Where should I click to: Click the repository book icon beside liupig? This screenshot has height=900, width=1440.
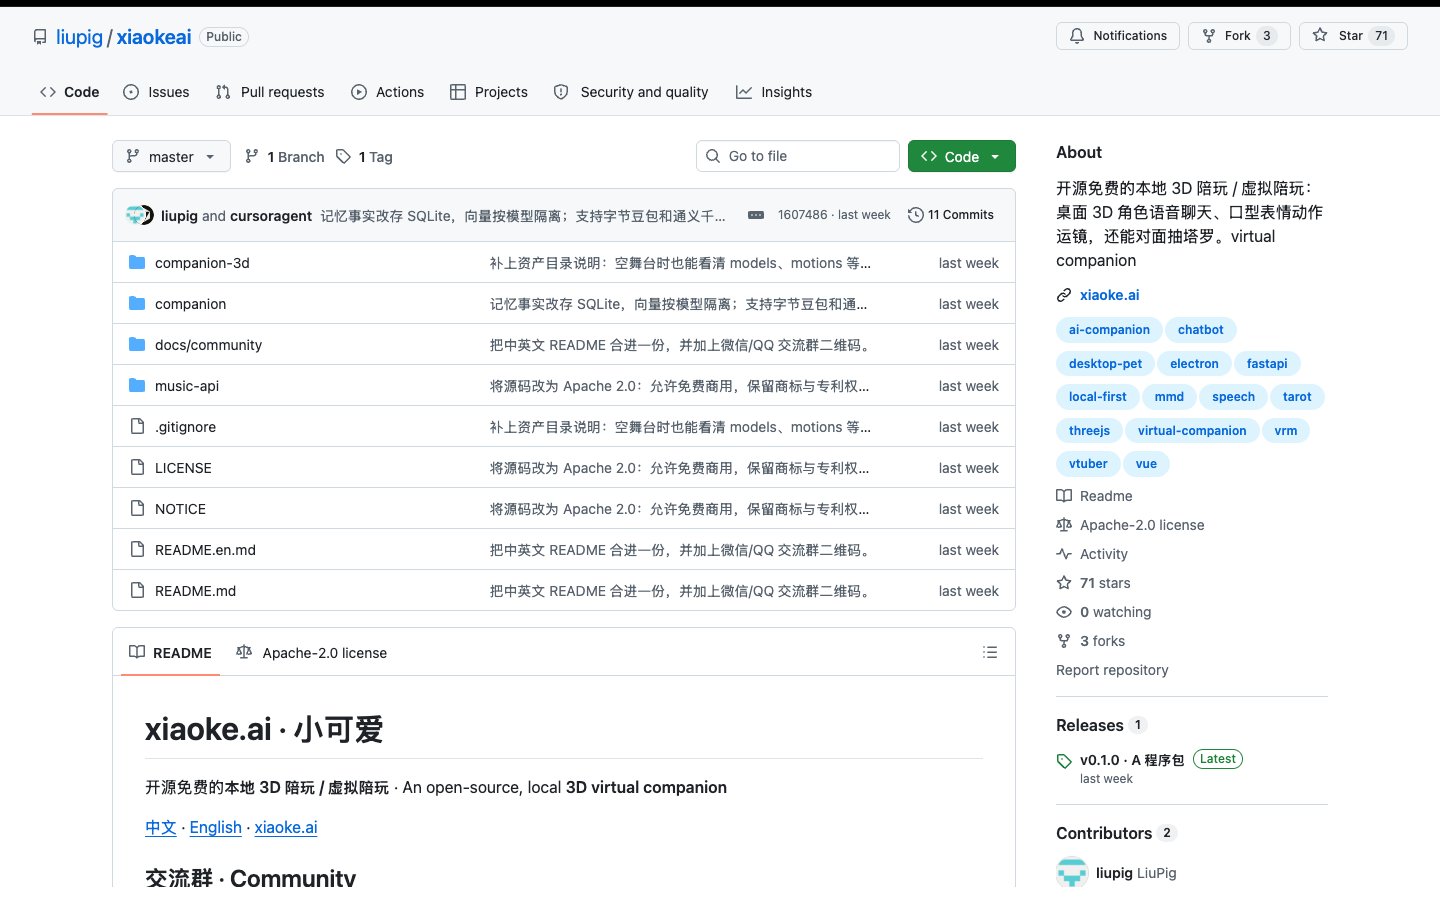[40, 37]
